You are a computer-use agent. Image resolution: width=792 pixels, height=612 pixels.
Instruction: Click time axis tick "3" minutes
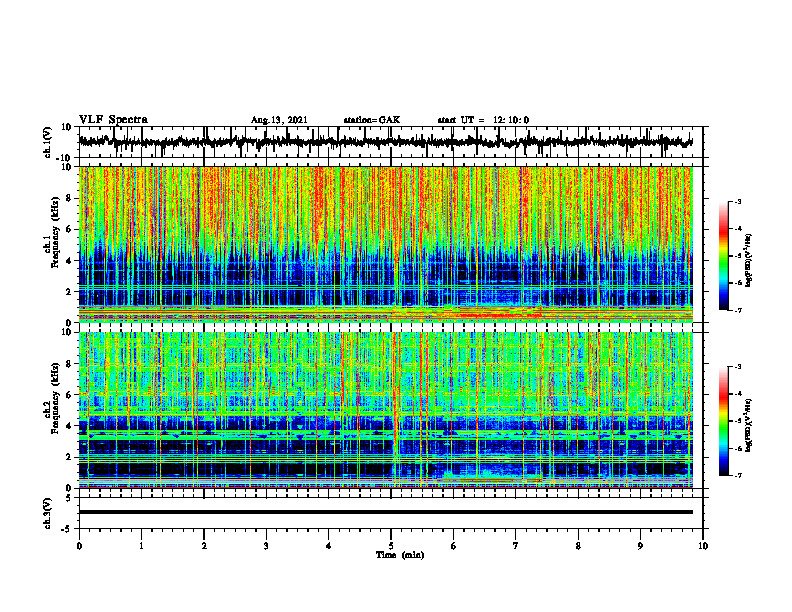266,546
